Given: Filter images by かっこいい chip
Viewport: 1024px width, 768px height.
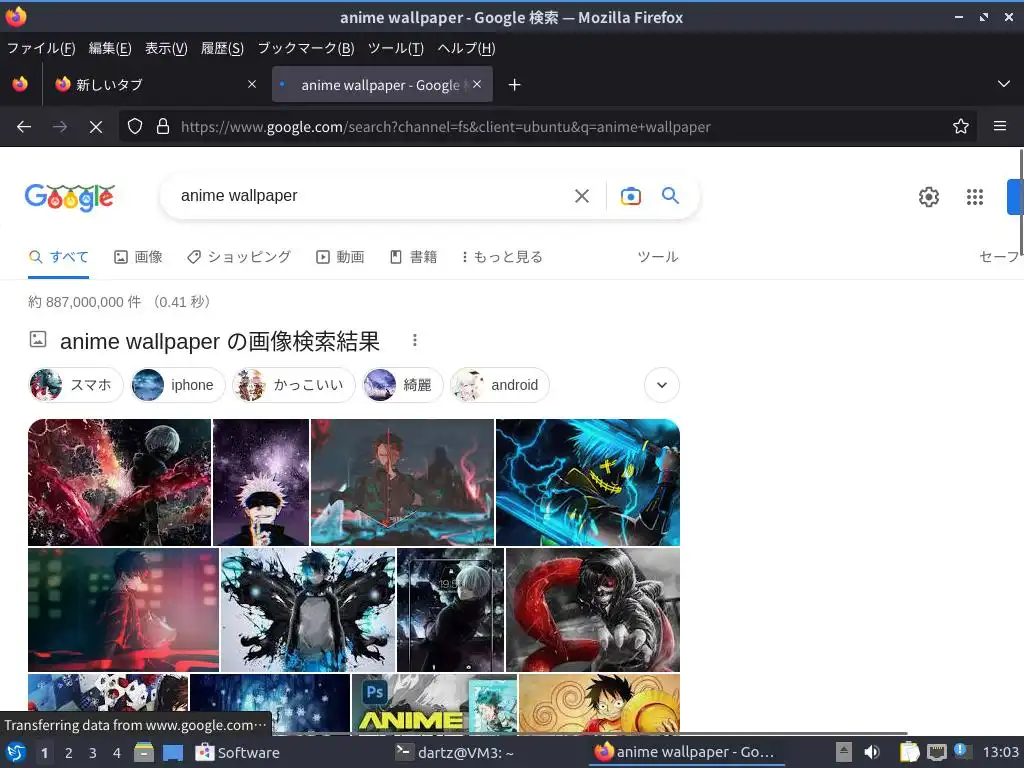Looking at the screenshot, I should point(294,385).
